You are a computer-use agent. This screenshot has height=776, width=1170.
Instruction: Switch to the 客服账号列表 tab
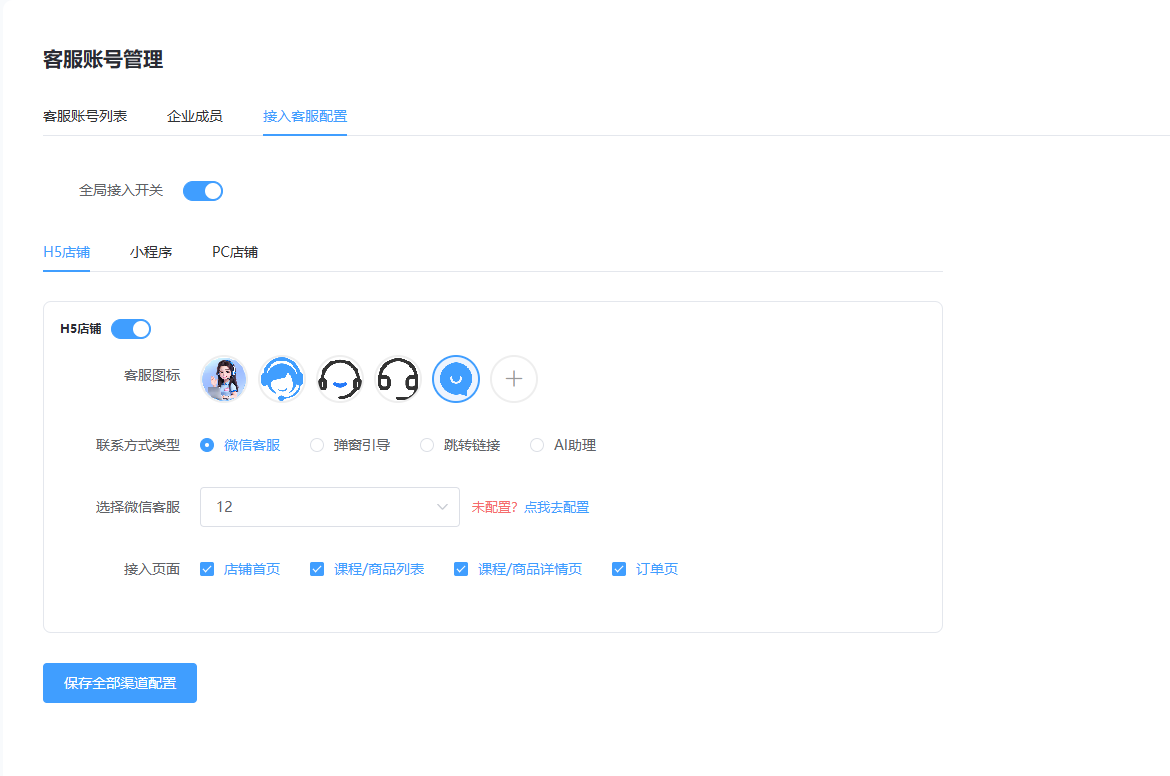(x=85, y=116)
